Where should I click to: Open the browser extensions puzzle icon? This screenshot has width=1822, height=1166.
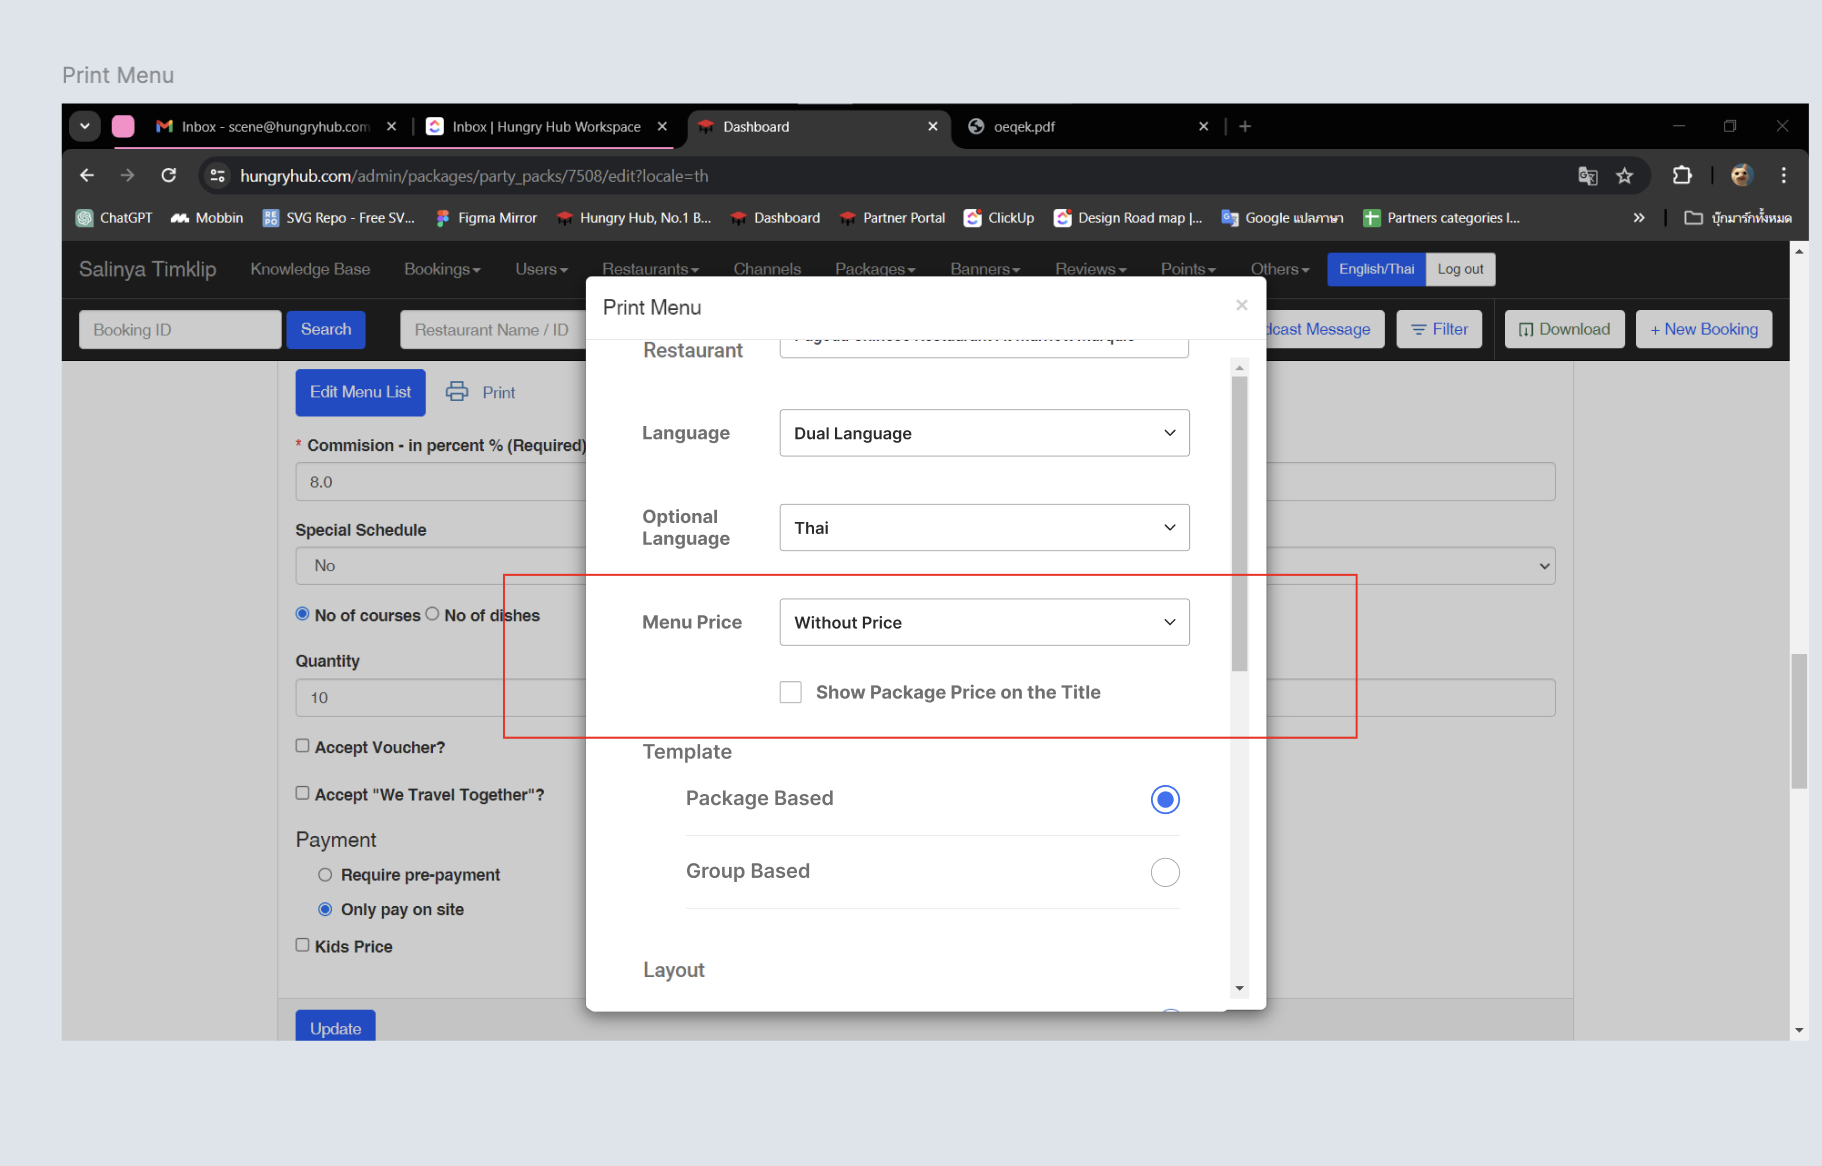(x=1682, y=176)
